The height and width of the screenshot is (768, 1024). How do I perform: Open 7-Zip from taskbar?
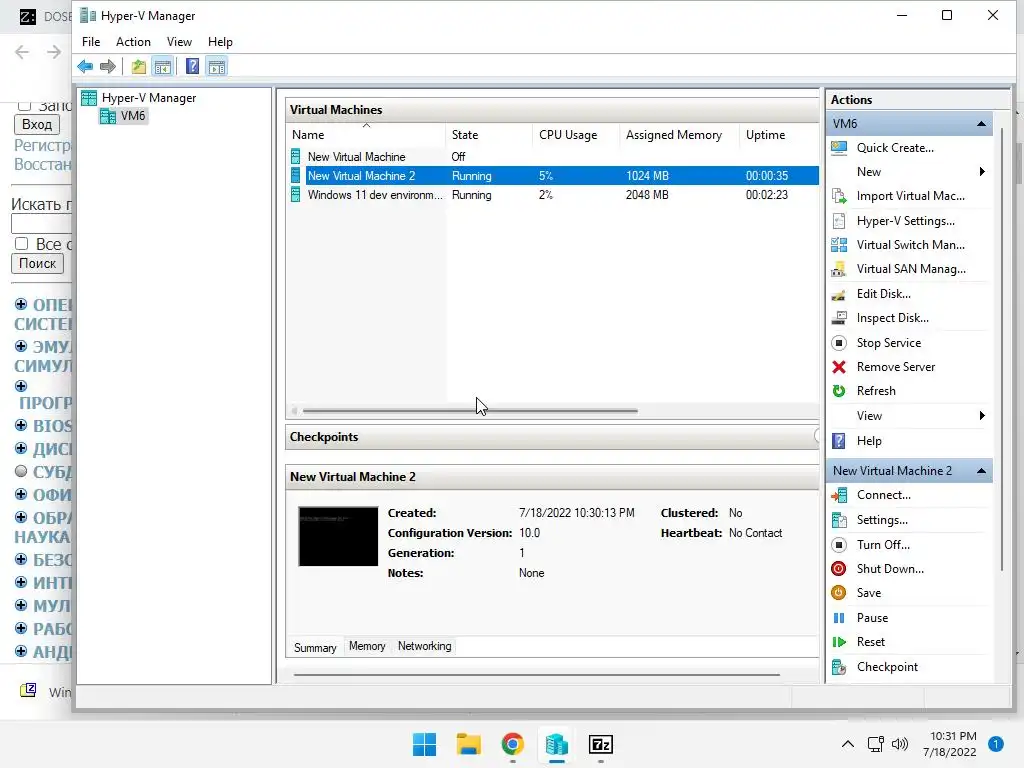point(600,744)
